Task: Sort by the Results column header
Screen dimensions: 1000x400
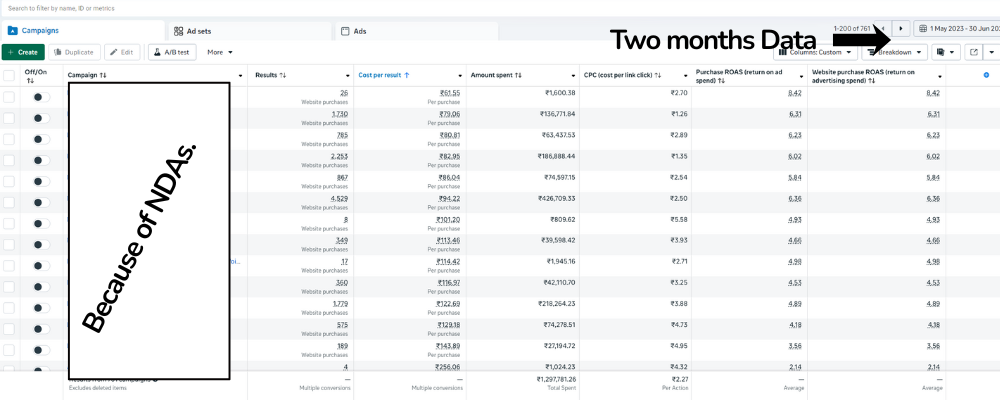Action: click(271, 75)
